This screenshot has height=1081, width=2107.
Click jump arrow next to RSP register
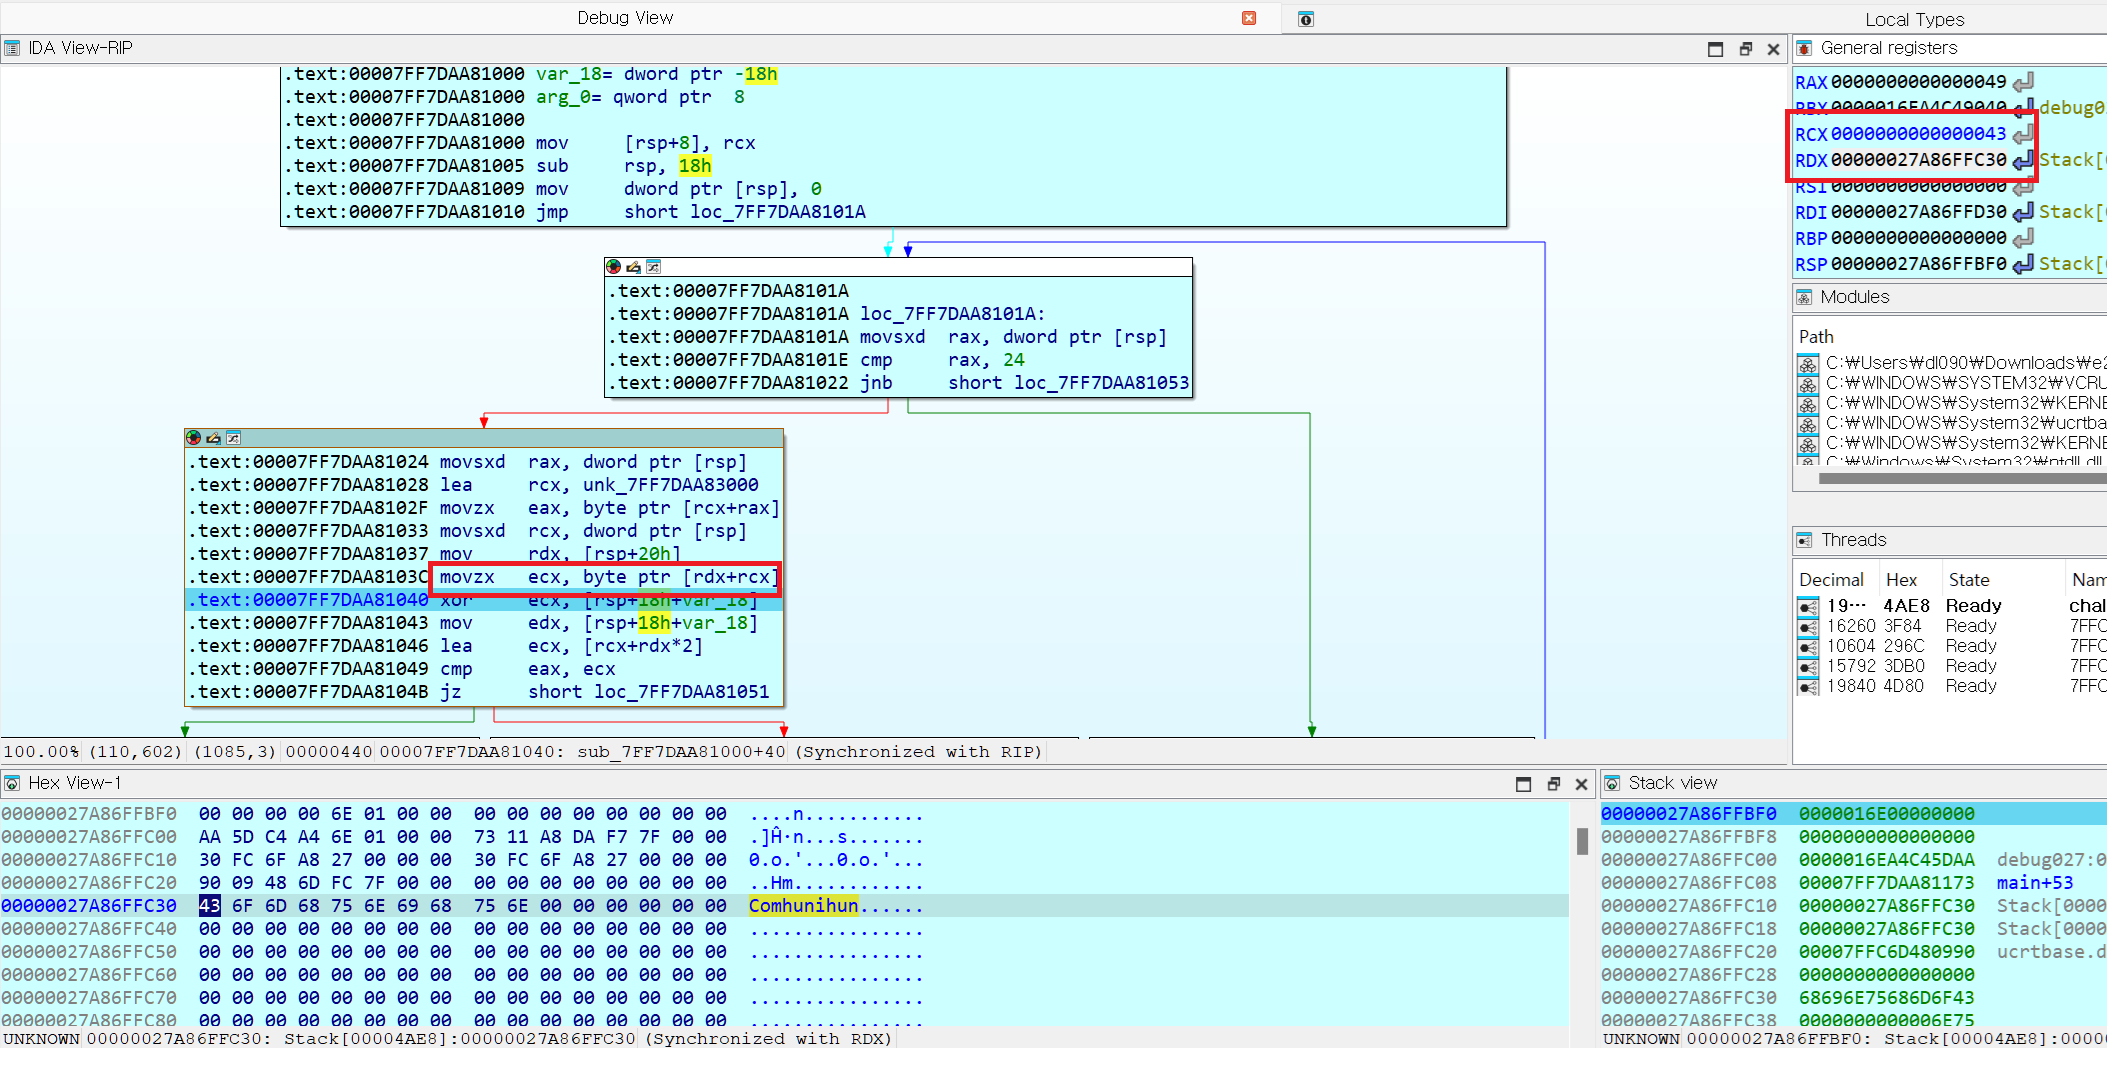click(x=2023, y=264)
